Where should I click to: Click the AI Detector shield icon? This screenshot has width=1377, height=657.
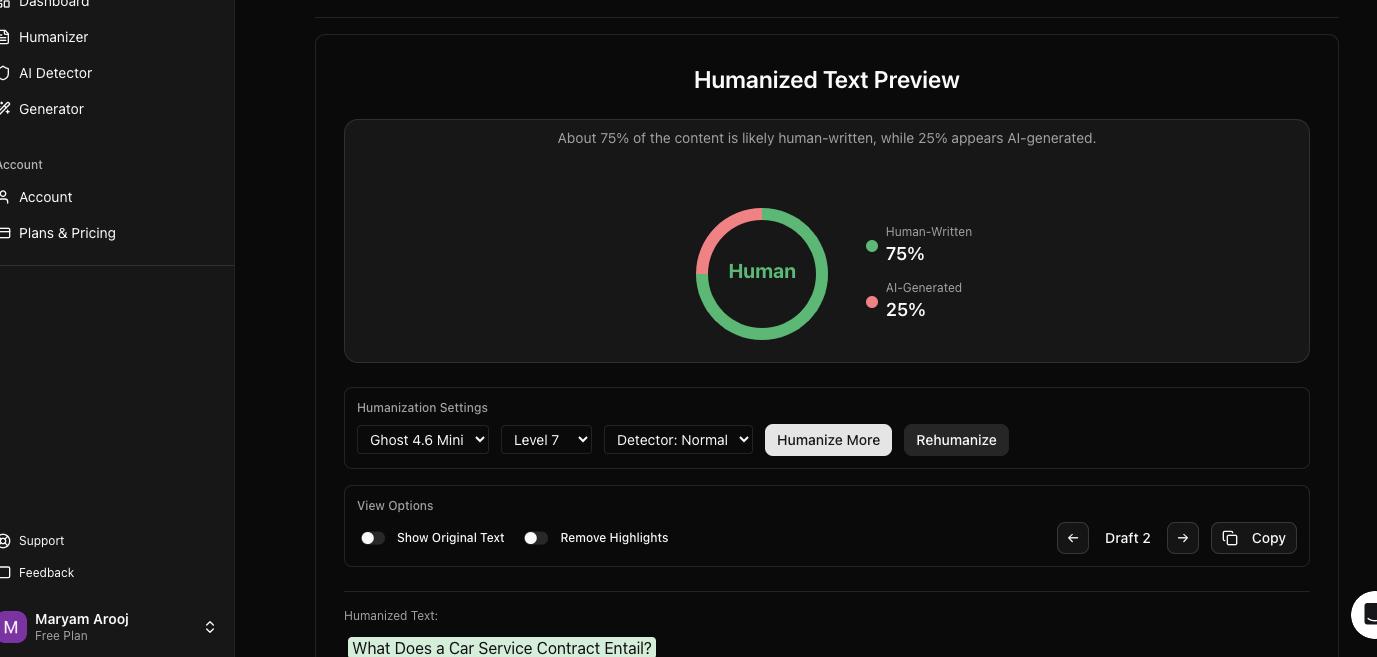[x=5, y=73]
